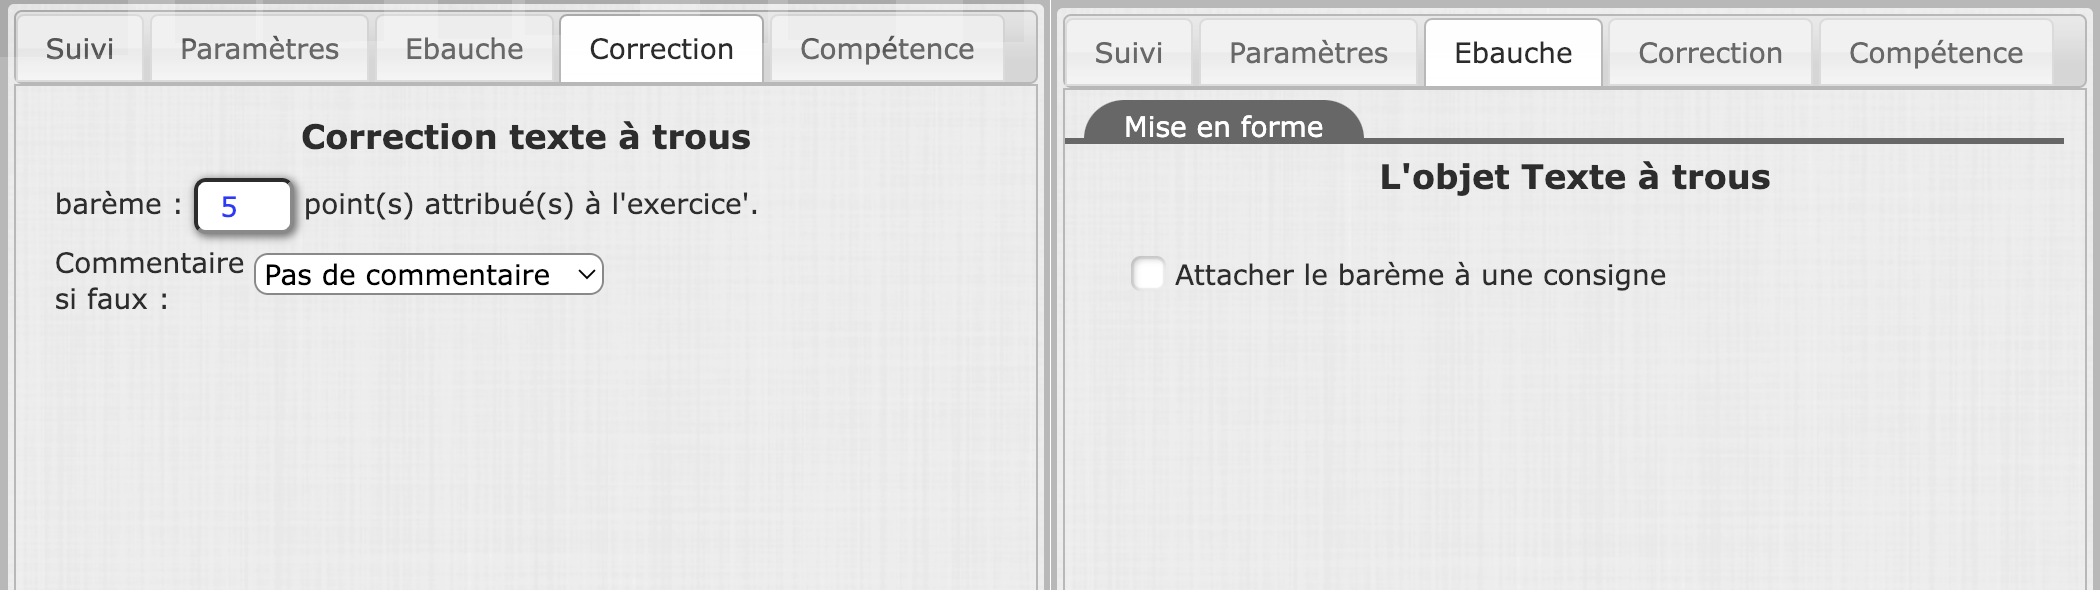Click the Commentaire si faux label
Screen dimensions: 2100x590
pos(148,280)
